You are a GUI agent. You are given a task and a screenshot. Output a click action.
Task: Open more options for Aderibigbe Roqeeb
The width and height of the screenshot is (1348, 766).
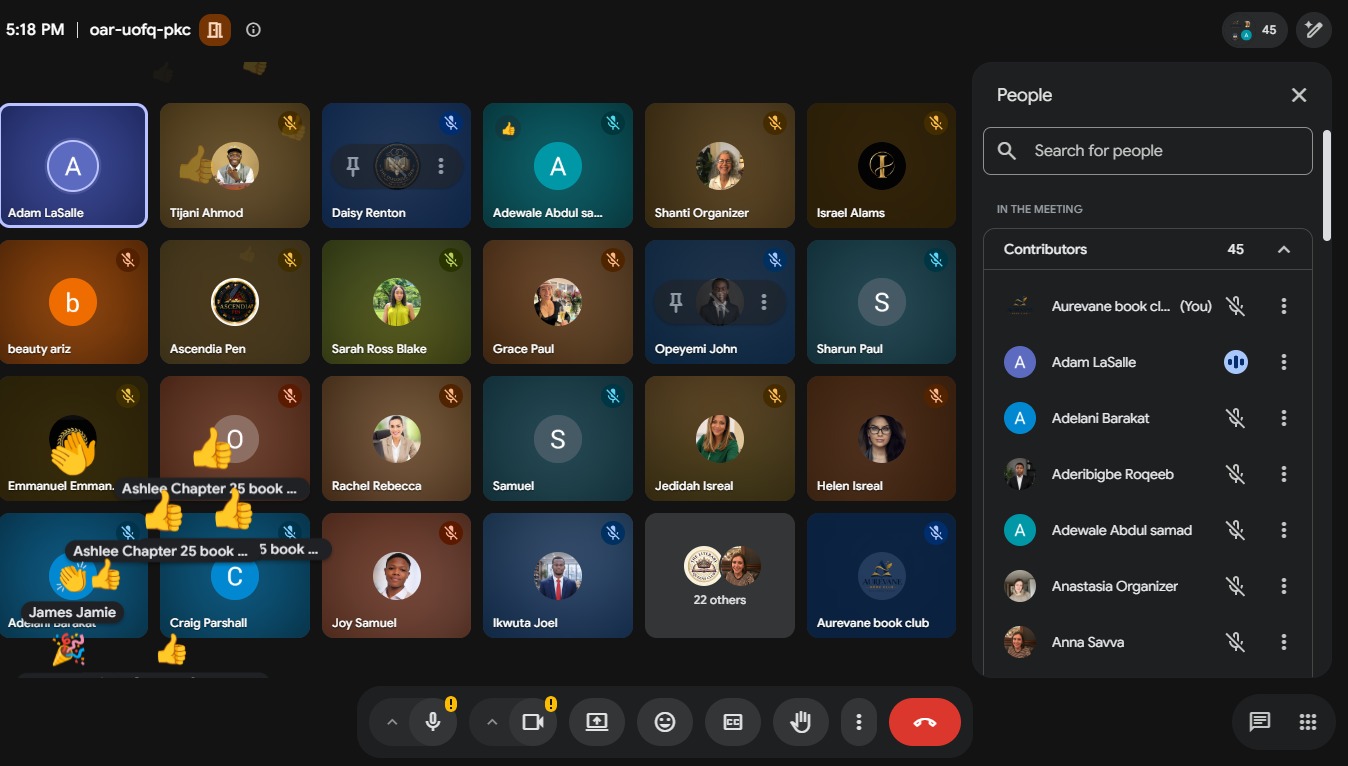[x=1284, y=474]
